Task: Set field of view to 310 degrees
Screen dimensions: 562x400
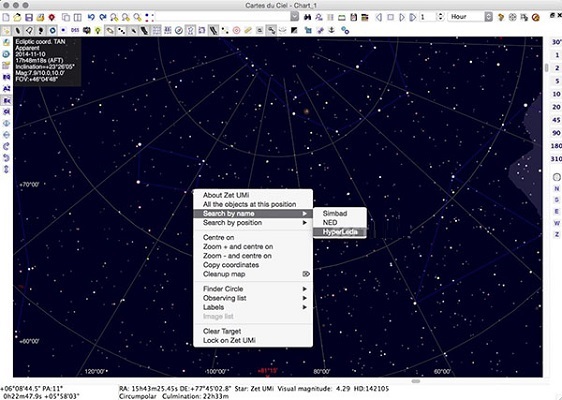Action: coord(556,158)
